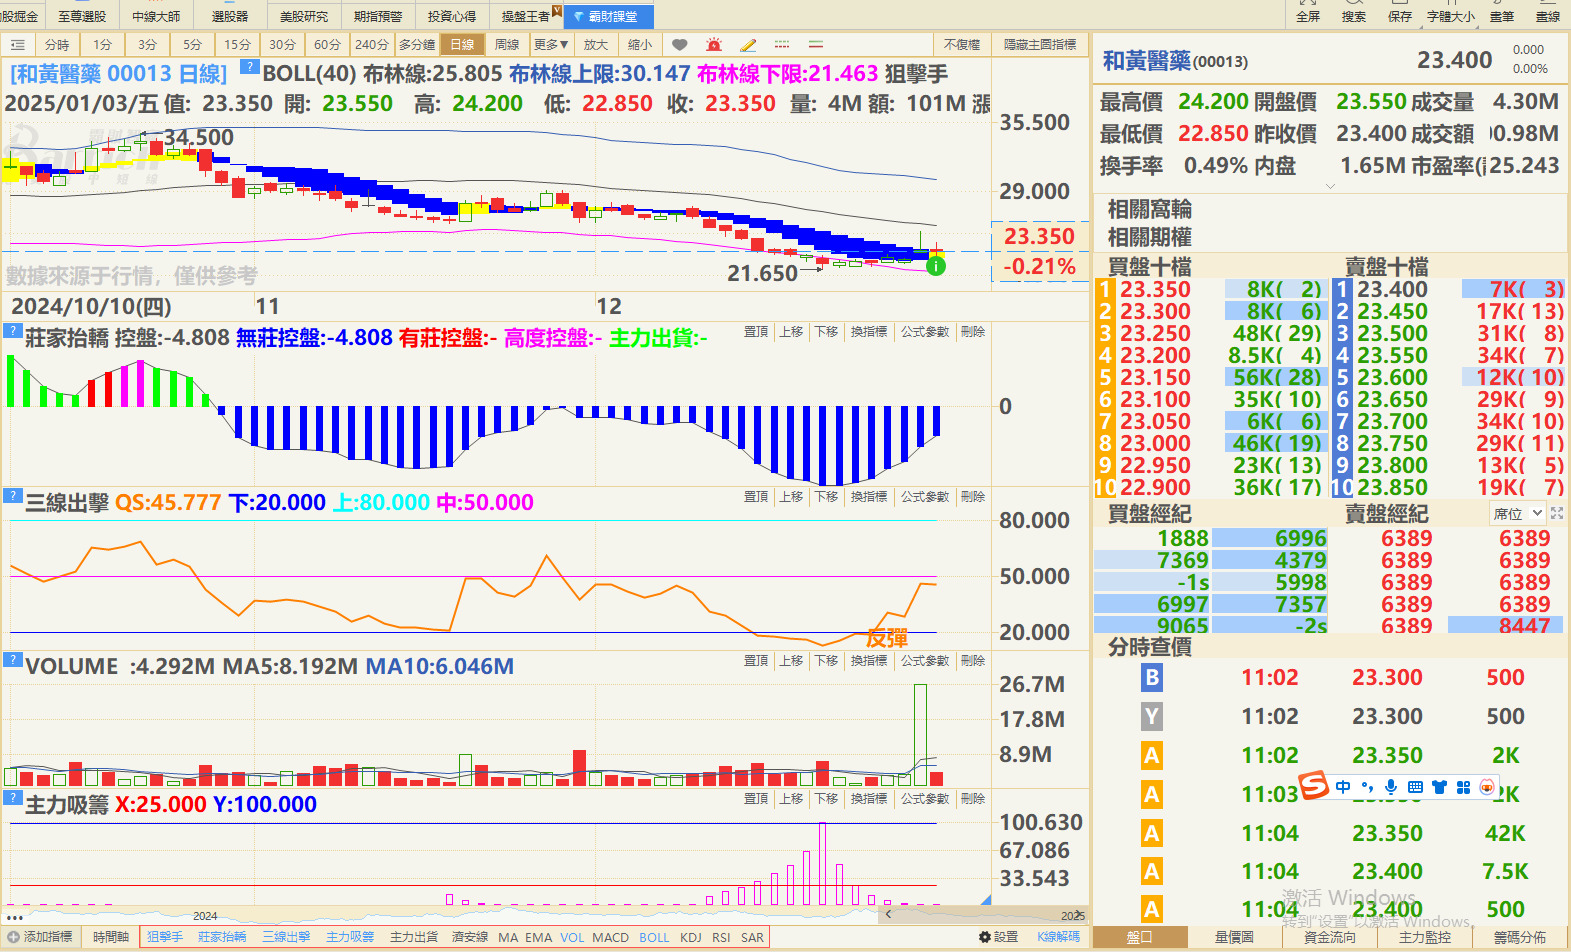This screenshot has height=952, width=1571.
Task: Toggle the KDJ indicator
Action: pyautogui.click(x=690, y=937)
